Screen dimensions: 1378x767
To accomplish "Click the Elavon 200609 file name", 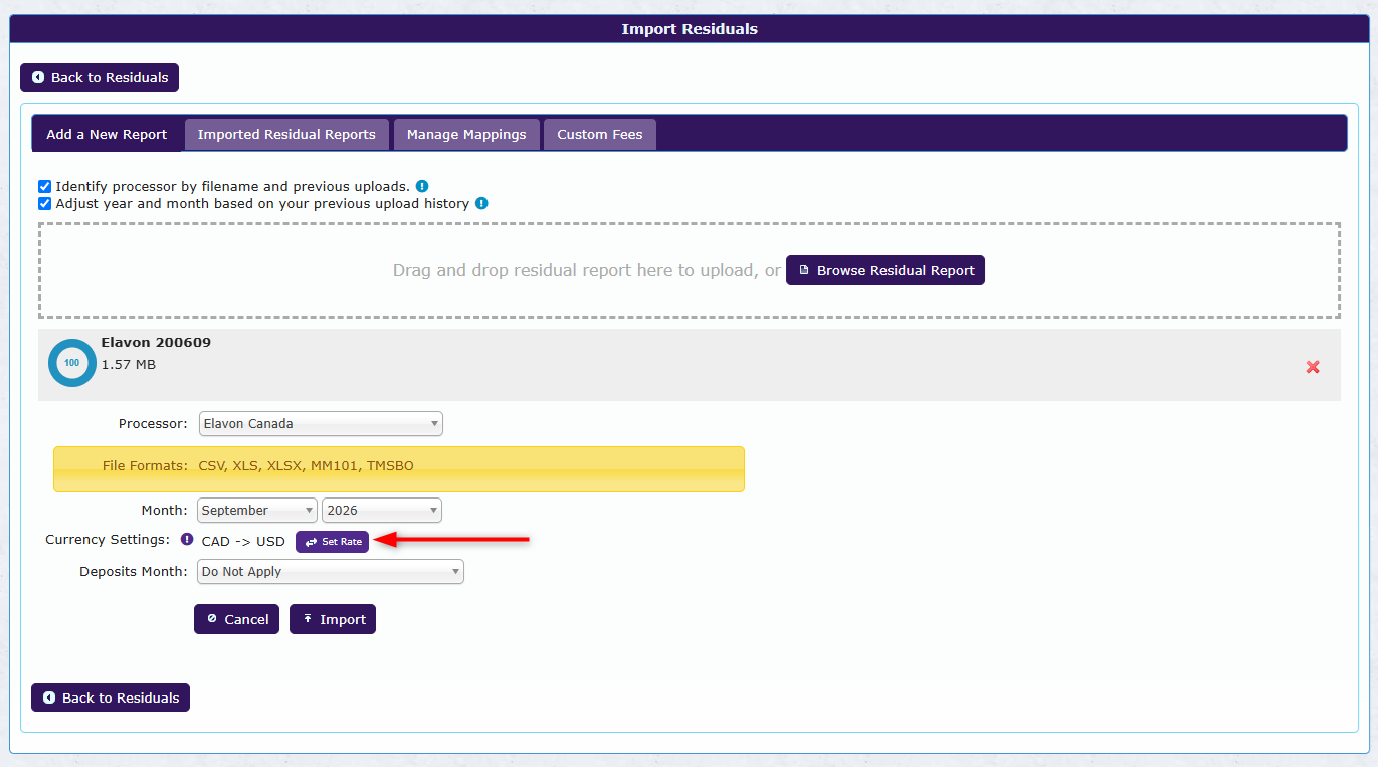I will click(x=156, y=342).
